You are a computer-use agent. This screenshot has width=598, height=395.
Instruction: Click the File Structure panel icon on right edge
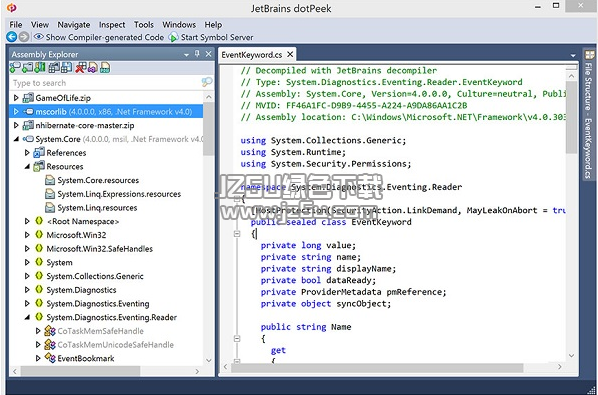click(590, 55)
